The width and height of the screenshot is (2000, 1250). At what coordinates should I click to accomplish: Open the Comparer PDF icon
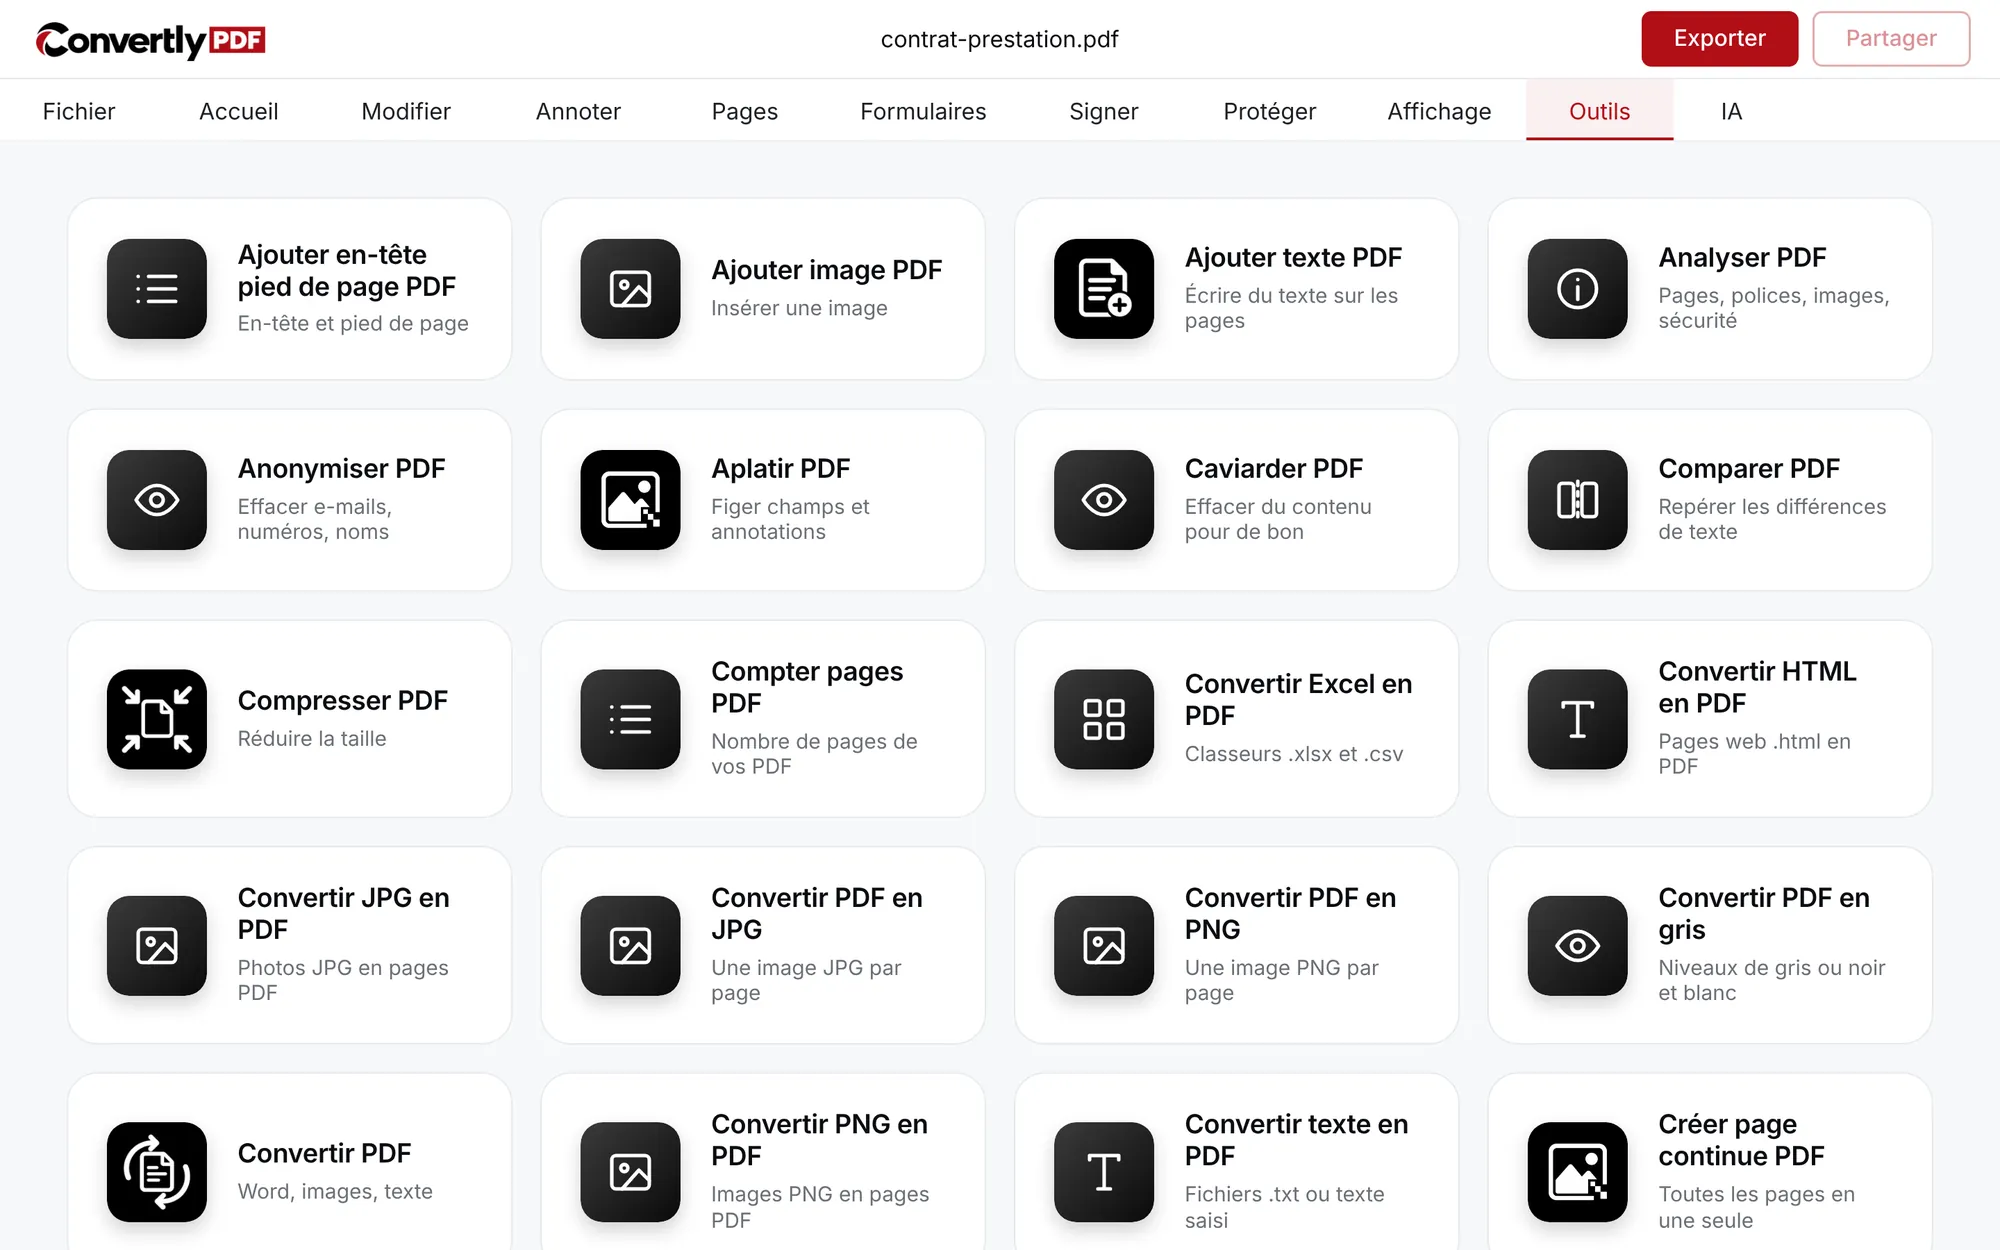[1577, 500]
